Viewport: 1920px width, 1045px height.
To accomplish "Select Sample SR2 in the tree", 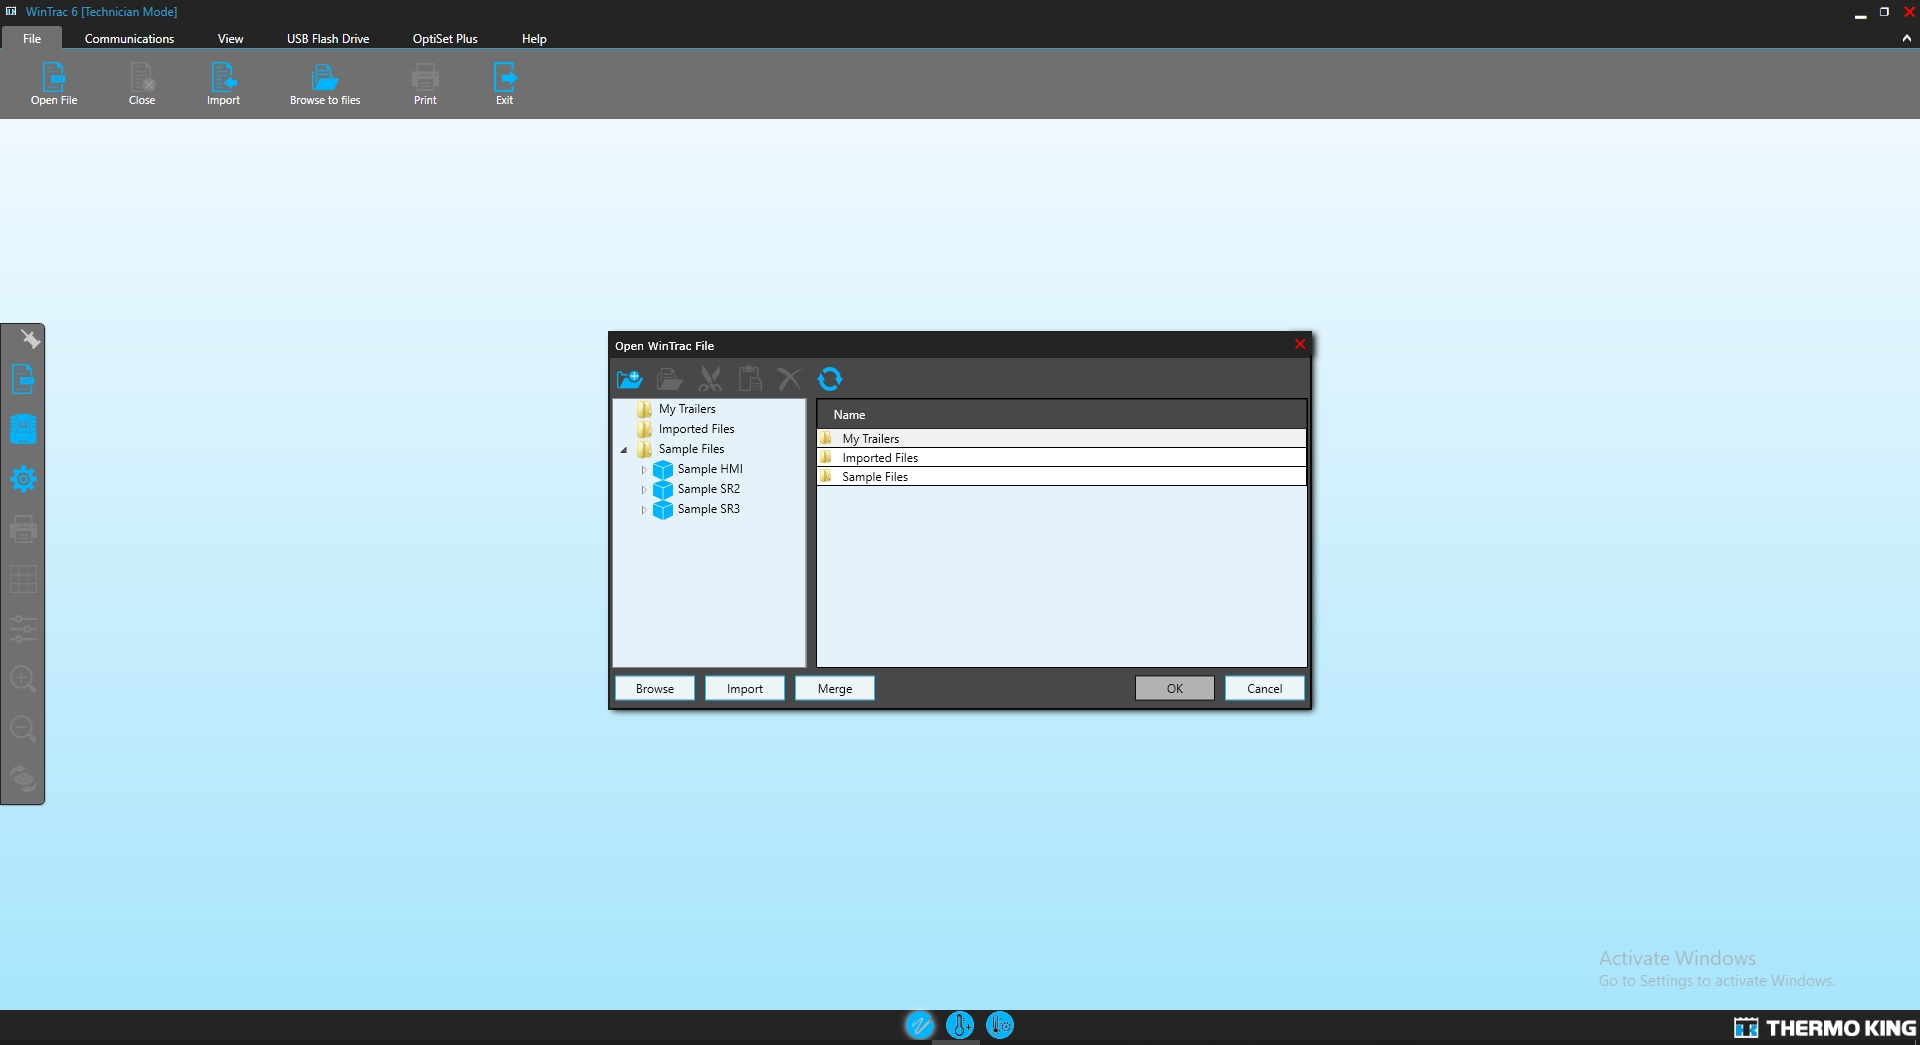I will click(709, 489).
